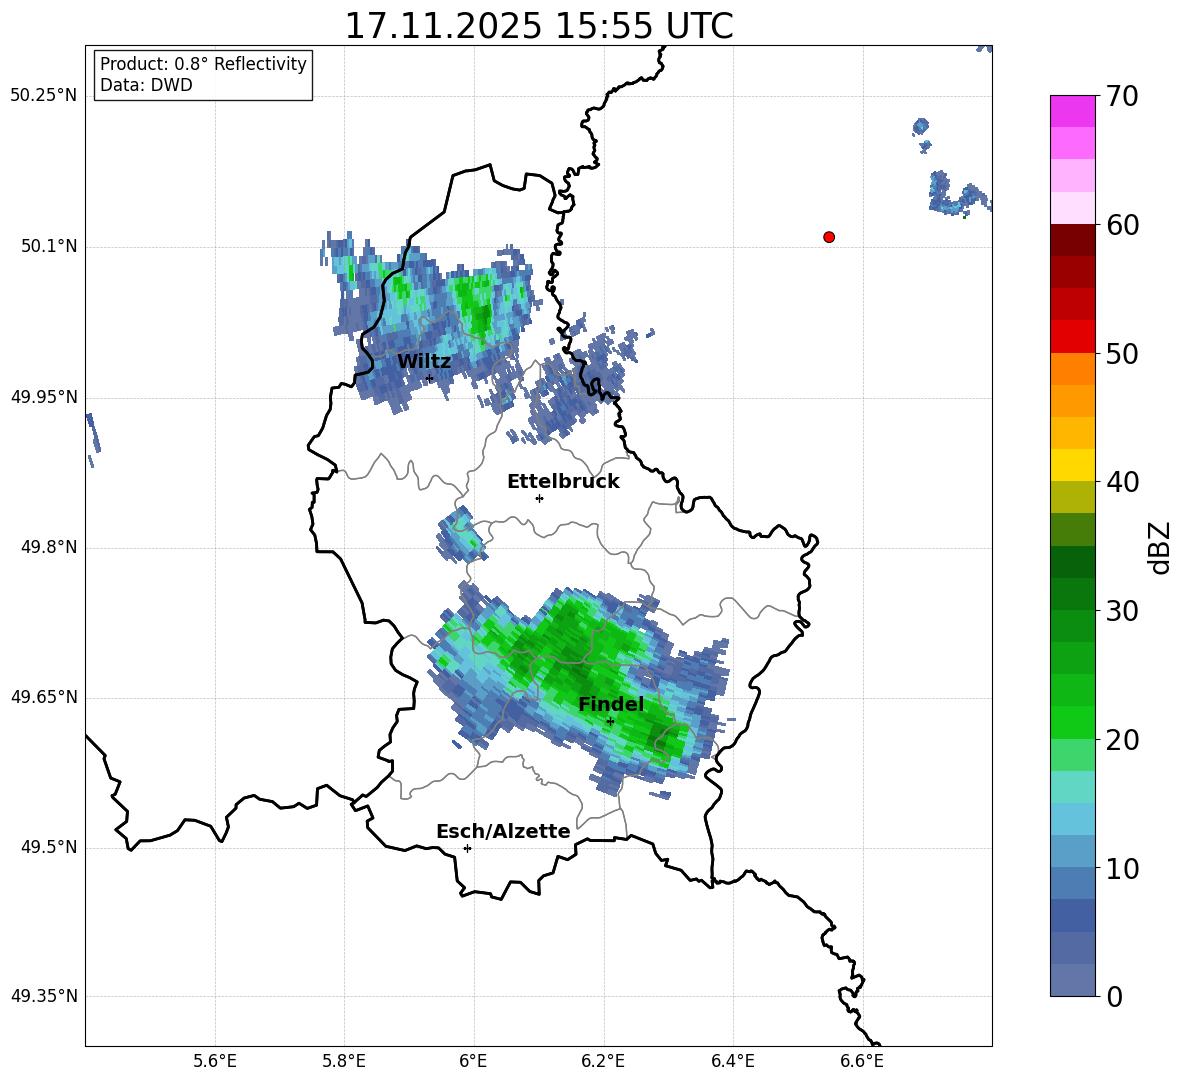Click the 5.6°E longitude label
1184x1081 pixels.
(x=215, y=1061)
